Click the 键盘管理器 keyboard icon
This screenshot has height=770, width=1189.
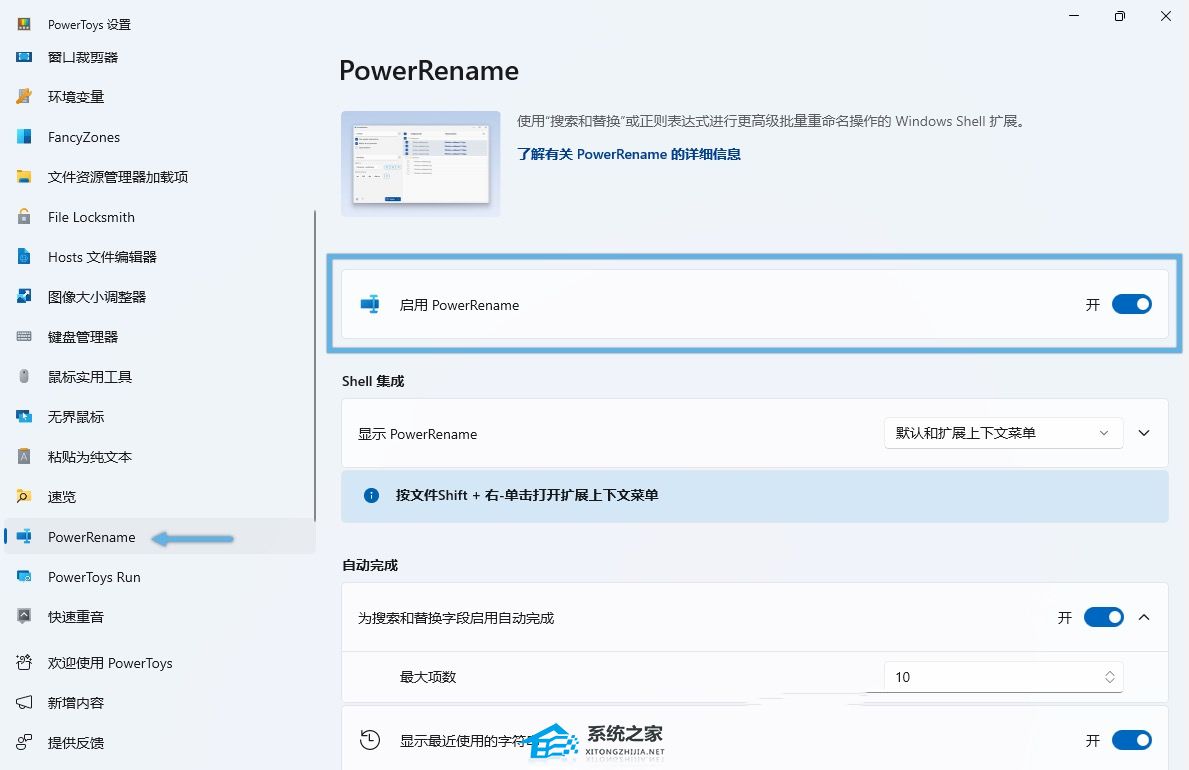[24, 336]
